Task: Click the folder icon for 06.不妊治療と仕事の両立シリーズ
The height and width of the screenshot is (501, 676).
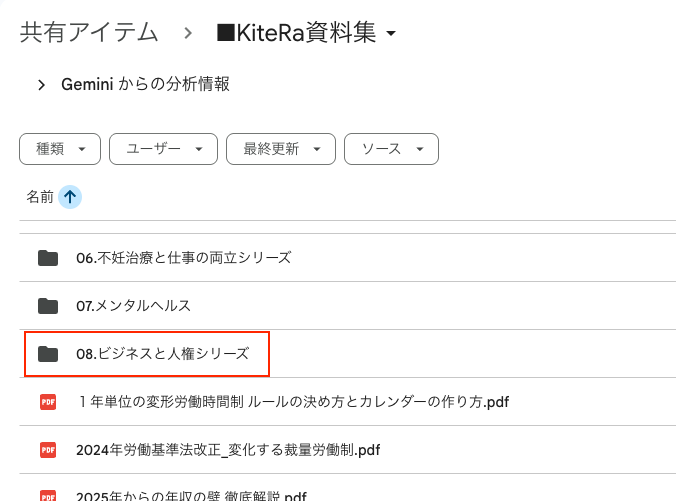Action: (48, 258)
